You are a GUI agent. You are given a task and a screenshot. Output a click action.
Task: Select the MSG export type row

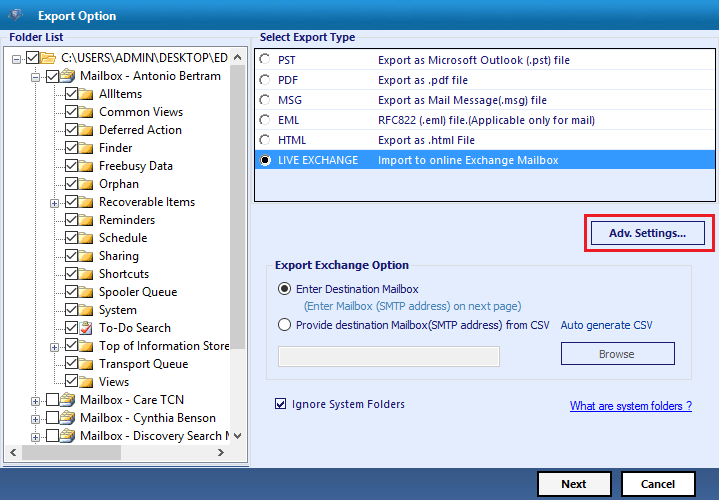(x=485, y=100)
